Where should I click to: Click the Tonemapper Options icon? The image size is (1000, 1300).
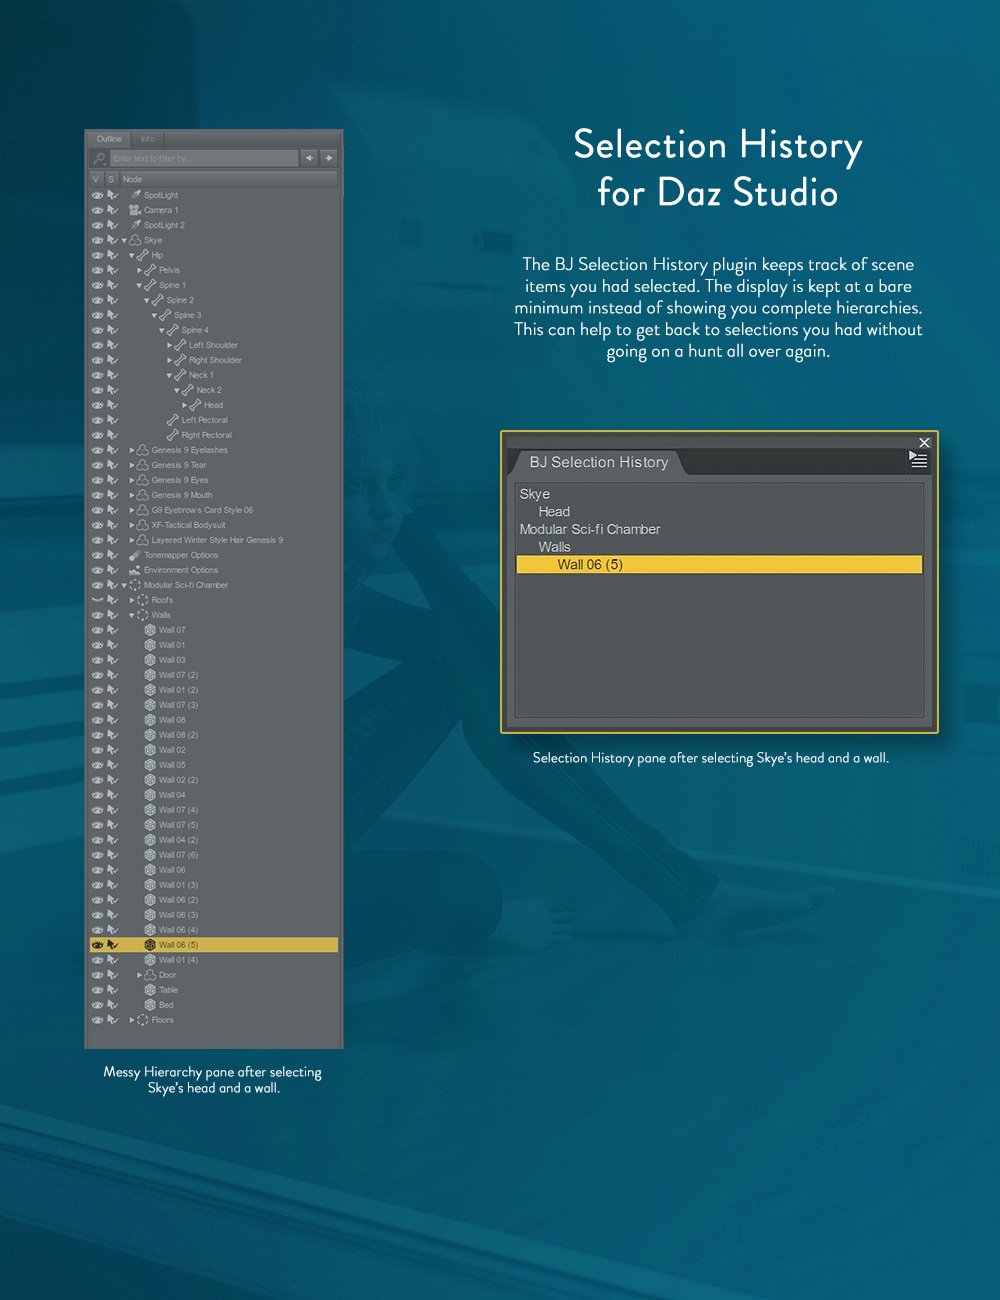(133, 555)
